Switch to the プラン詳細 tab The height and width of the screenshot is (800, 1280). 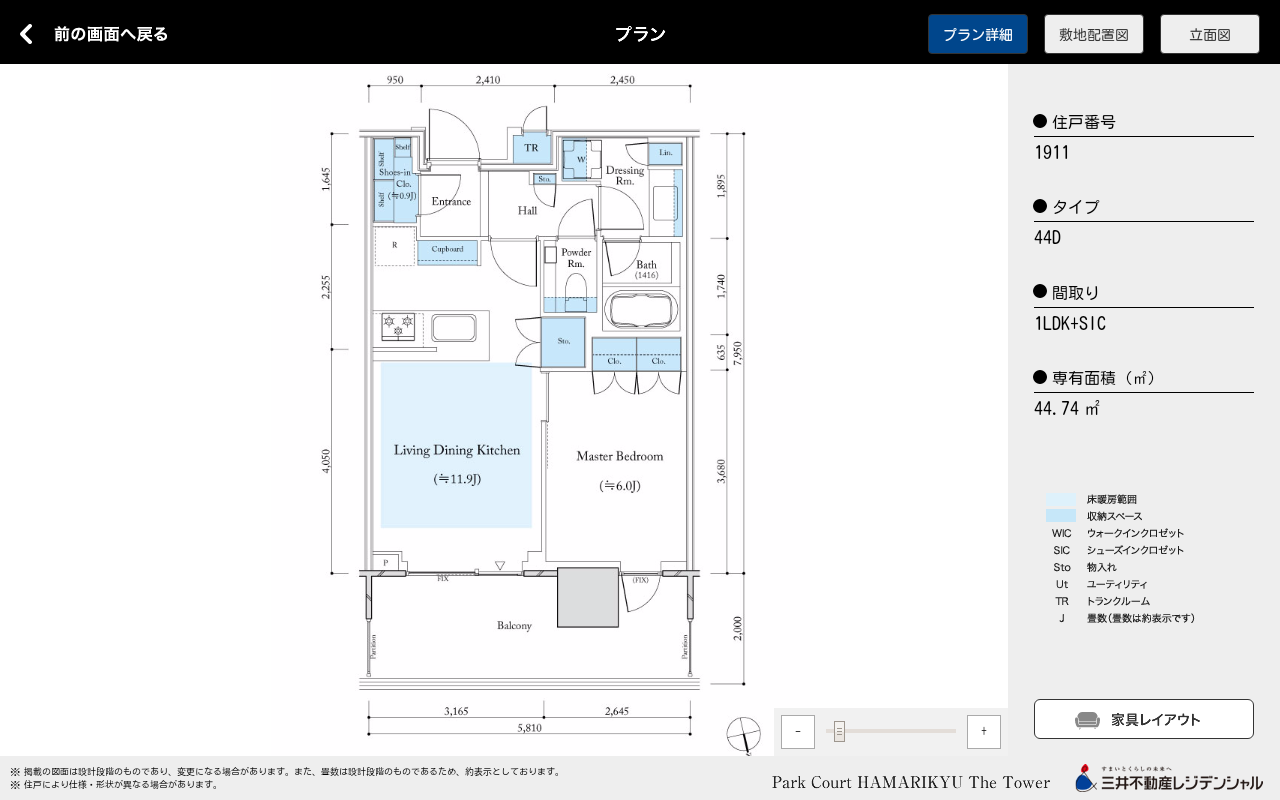pyautogui.click(x=977, y=34)
